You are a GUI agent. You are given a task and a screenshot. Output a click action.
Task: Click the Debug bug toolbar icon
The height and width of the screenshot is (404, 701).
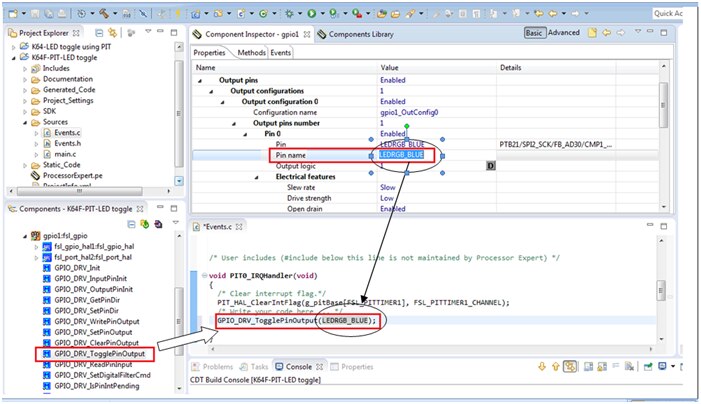pyautogui.click(x=289, y=14)
